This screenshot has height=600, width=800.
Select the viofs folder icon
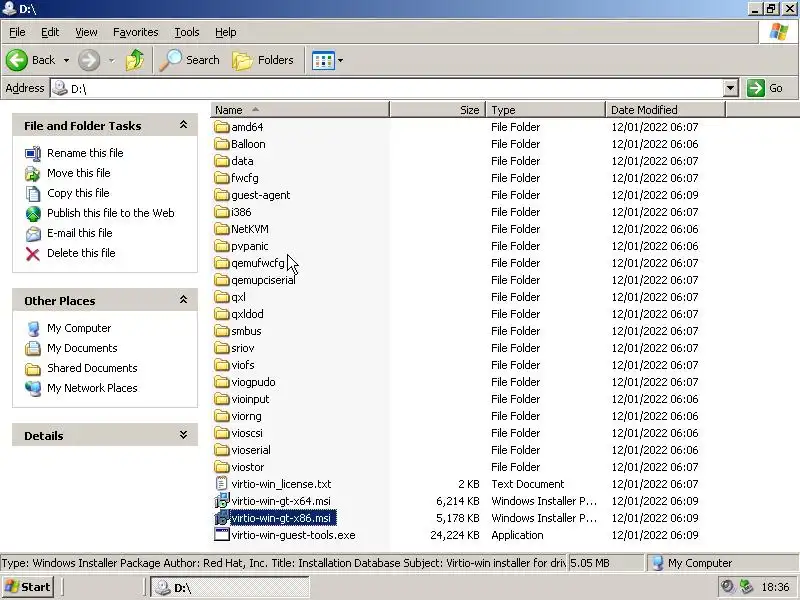[221, 365]
